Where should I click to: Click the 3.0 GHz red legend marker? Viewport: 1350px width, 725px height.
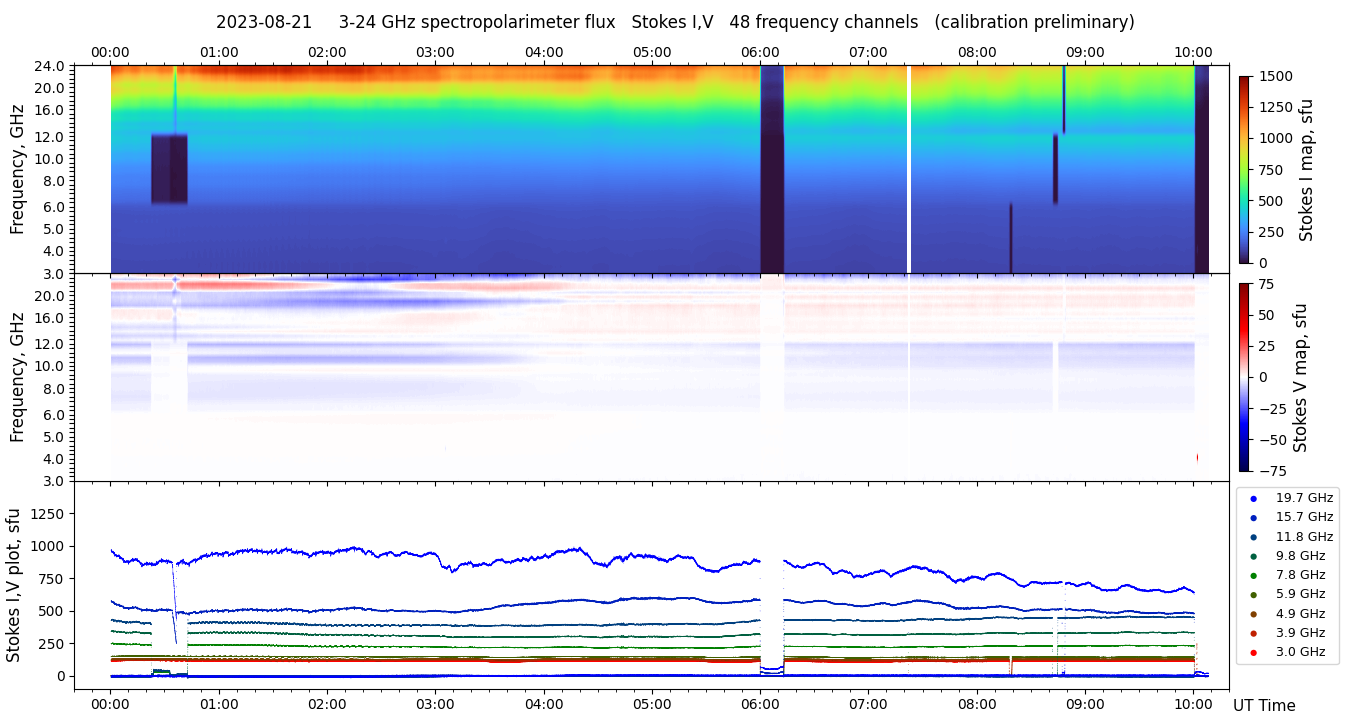coord(1253,652)
